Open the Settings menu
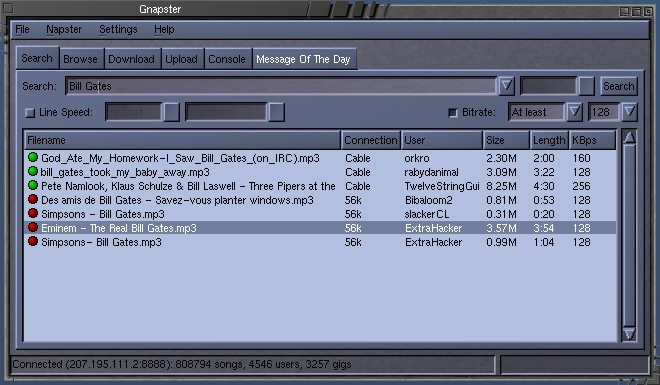 pyautogui.click(x=118, y=29)
